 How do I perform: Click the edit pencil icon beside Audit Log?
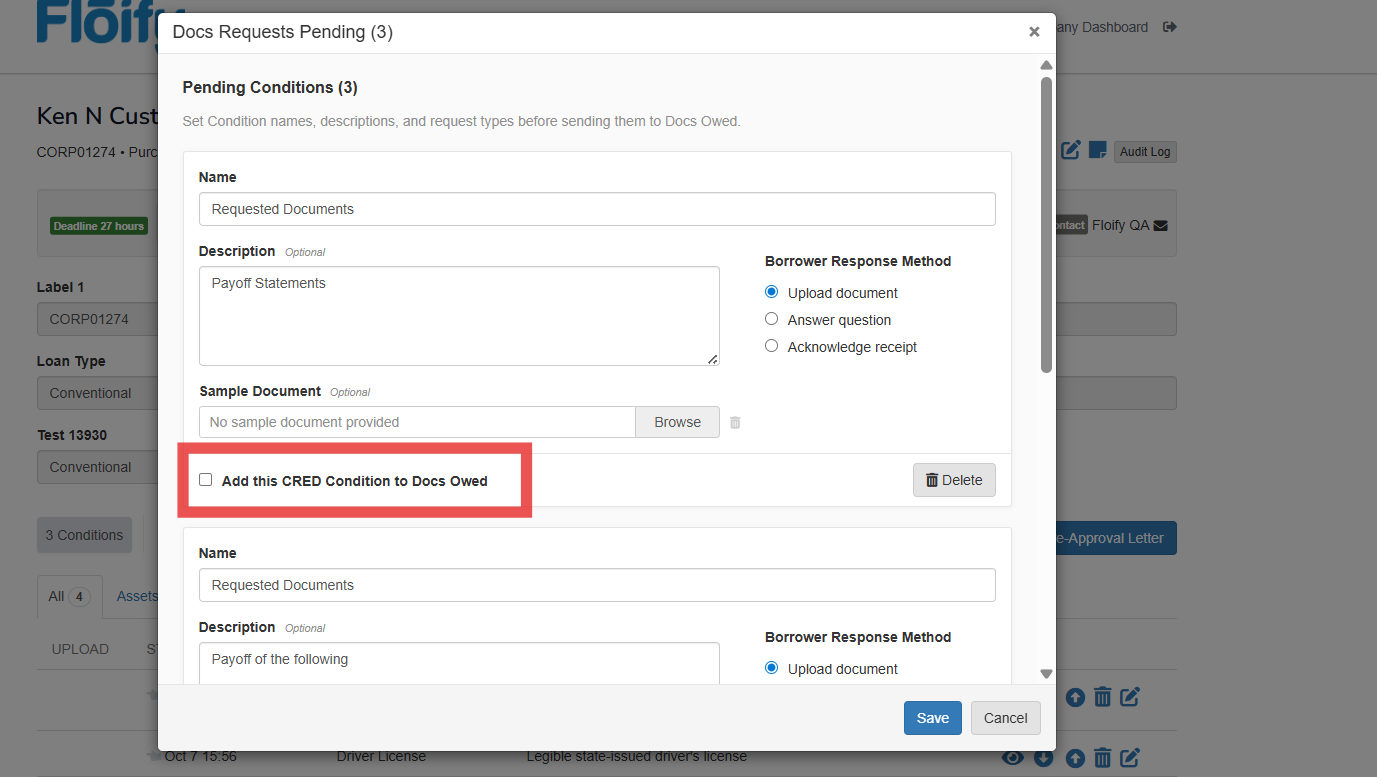tap(1071, 150)
